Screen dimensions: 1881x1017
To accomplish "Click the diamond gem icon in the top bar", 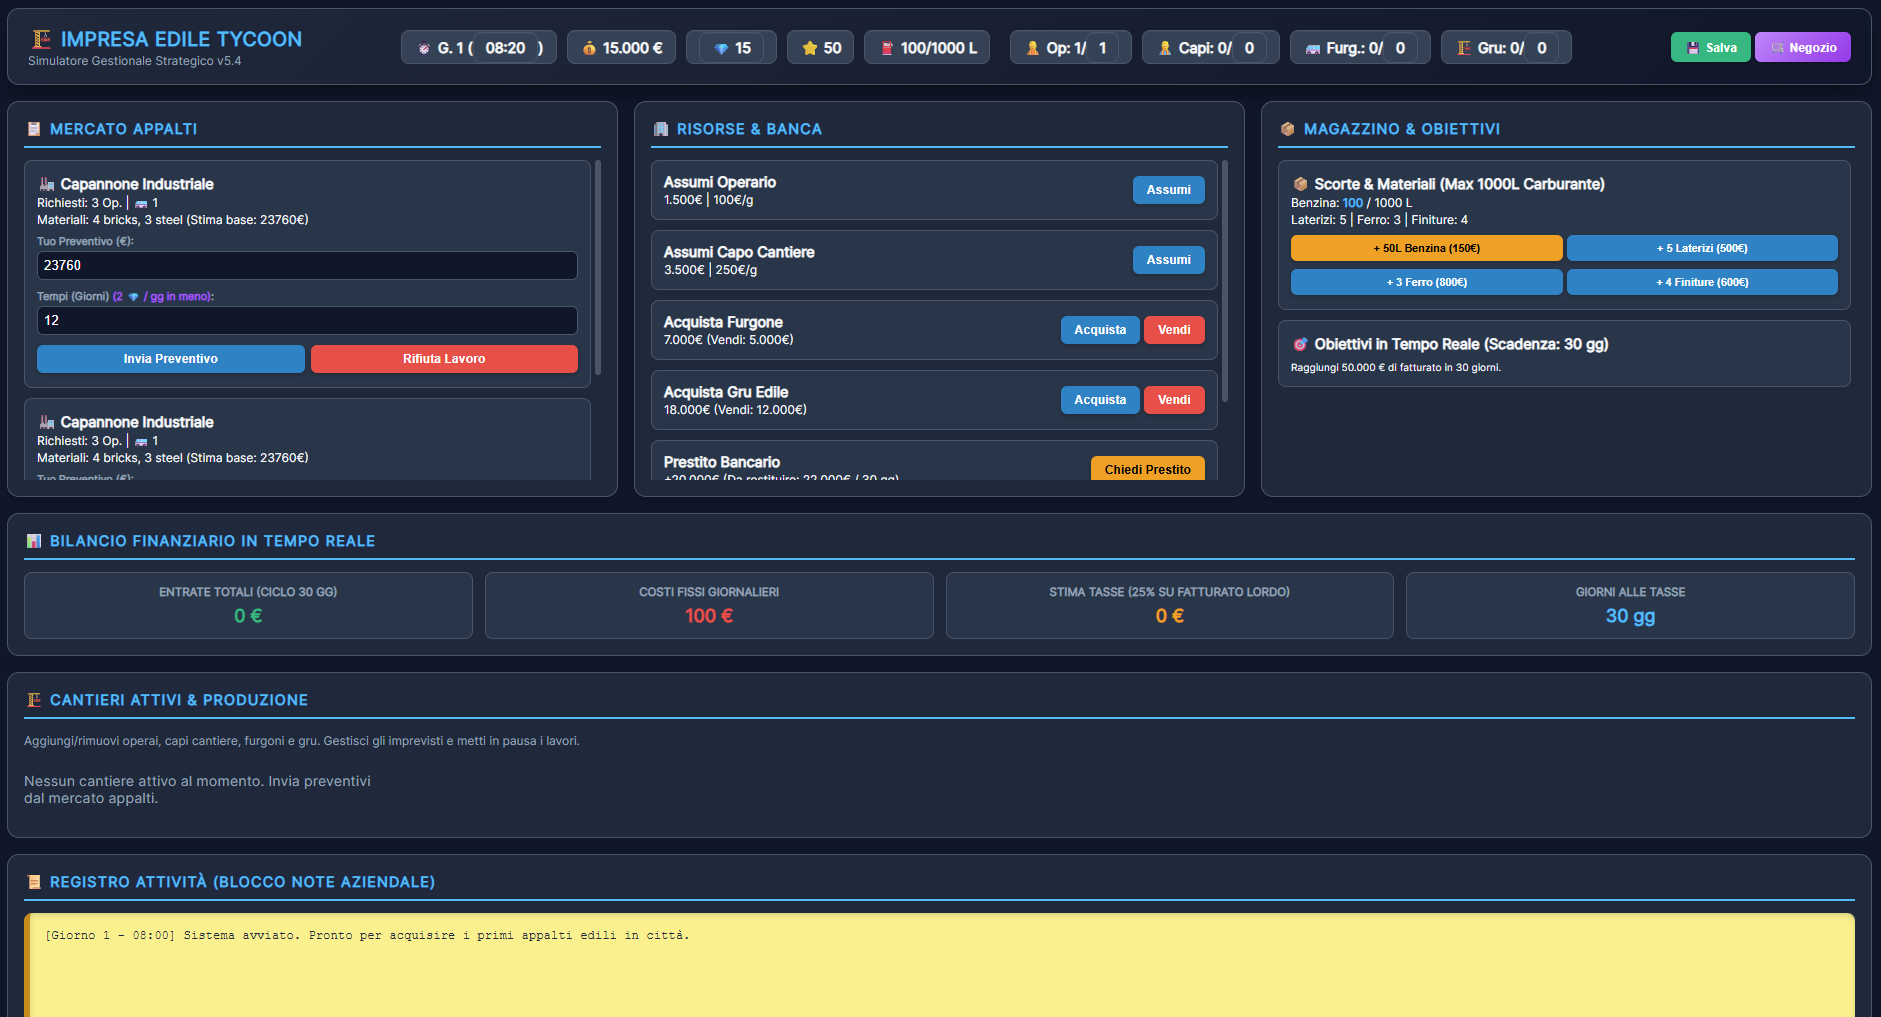I will [x=721, y=48].
